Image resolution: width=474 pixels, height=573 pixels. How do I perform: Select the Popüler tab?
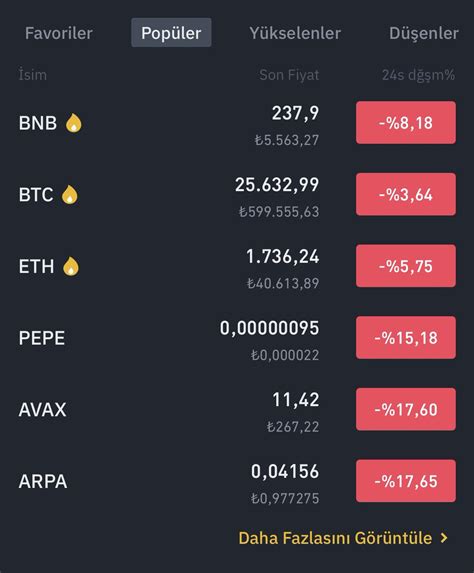click(171, 33)
